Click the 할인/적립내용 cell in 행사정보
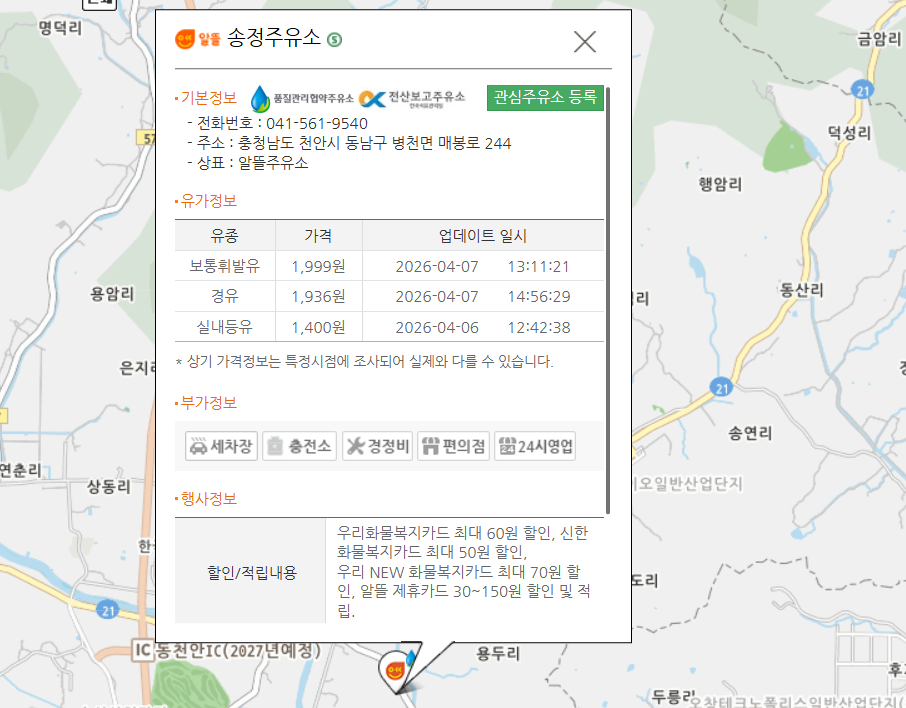Image resolution: width=906 pixels, height=708 pixels. (251, 572)
